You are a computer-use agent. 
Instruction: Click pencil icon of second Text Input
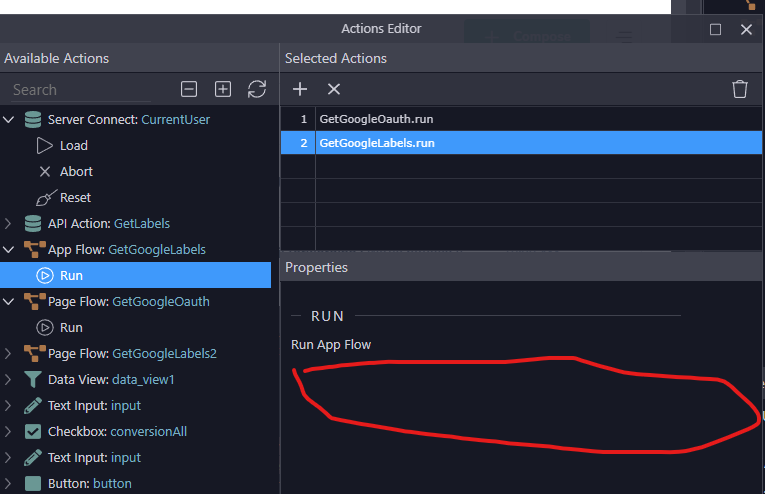pos(33,457)
